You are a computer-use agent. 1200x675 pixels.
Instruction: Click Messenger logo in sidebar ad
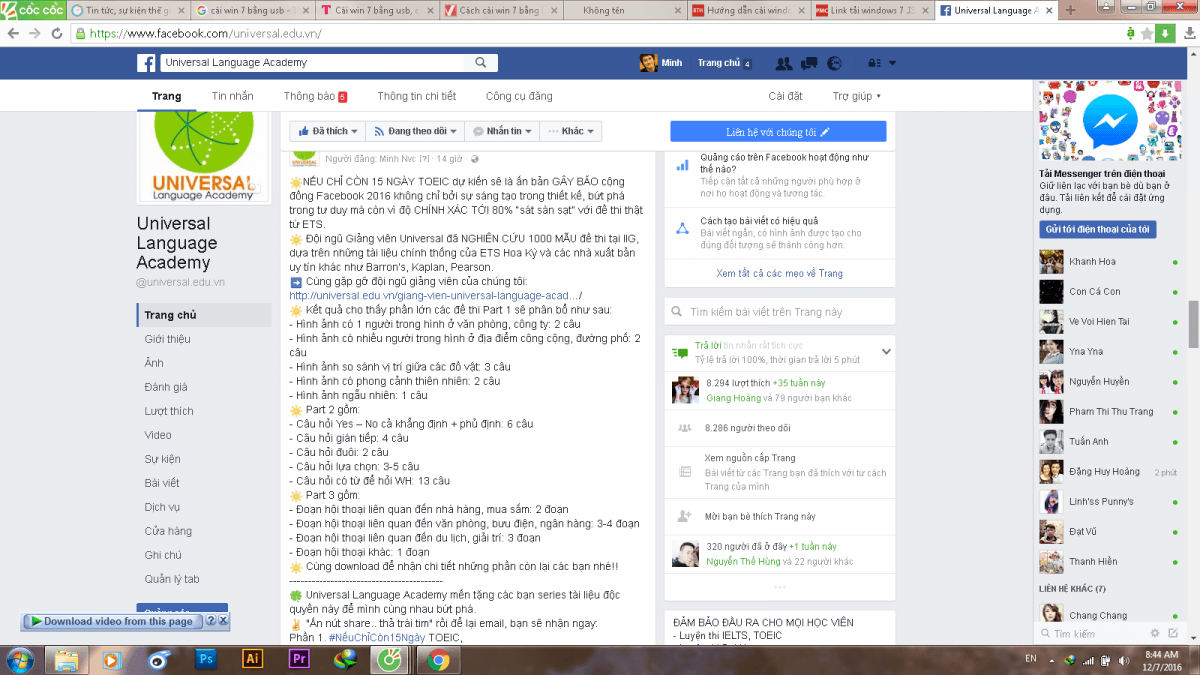[1109, 123]
